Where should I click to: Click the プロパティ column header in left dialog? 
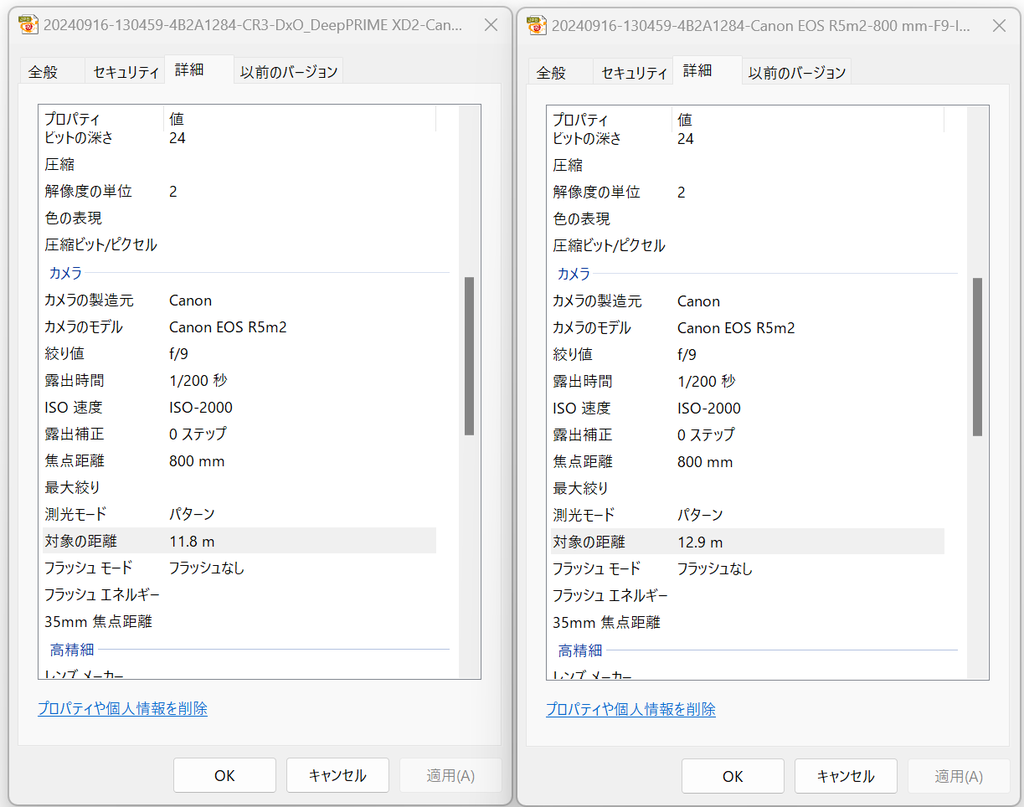click(100, 118)
